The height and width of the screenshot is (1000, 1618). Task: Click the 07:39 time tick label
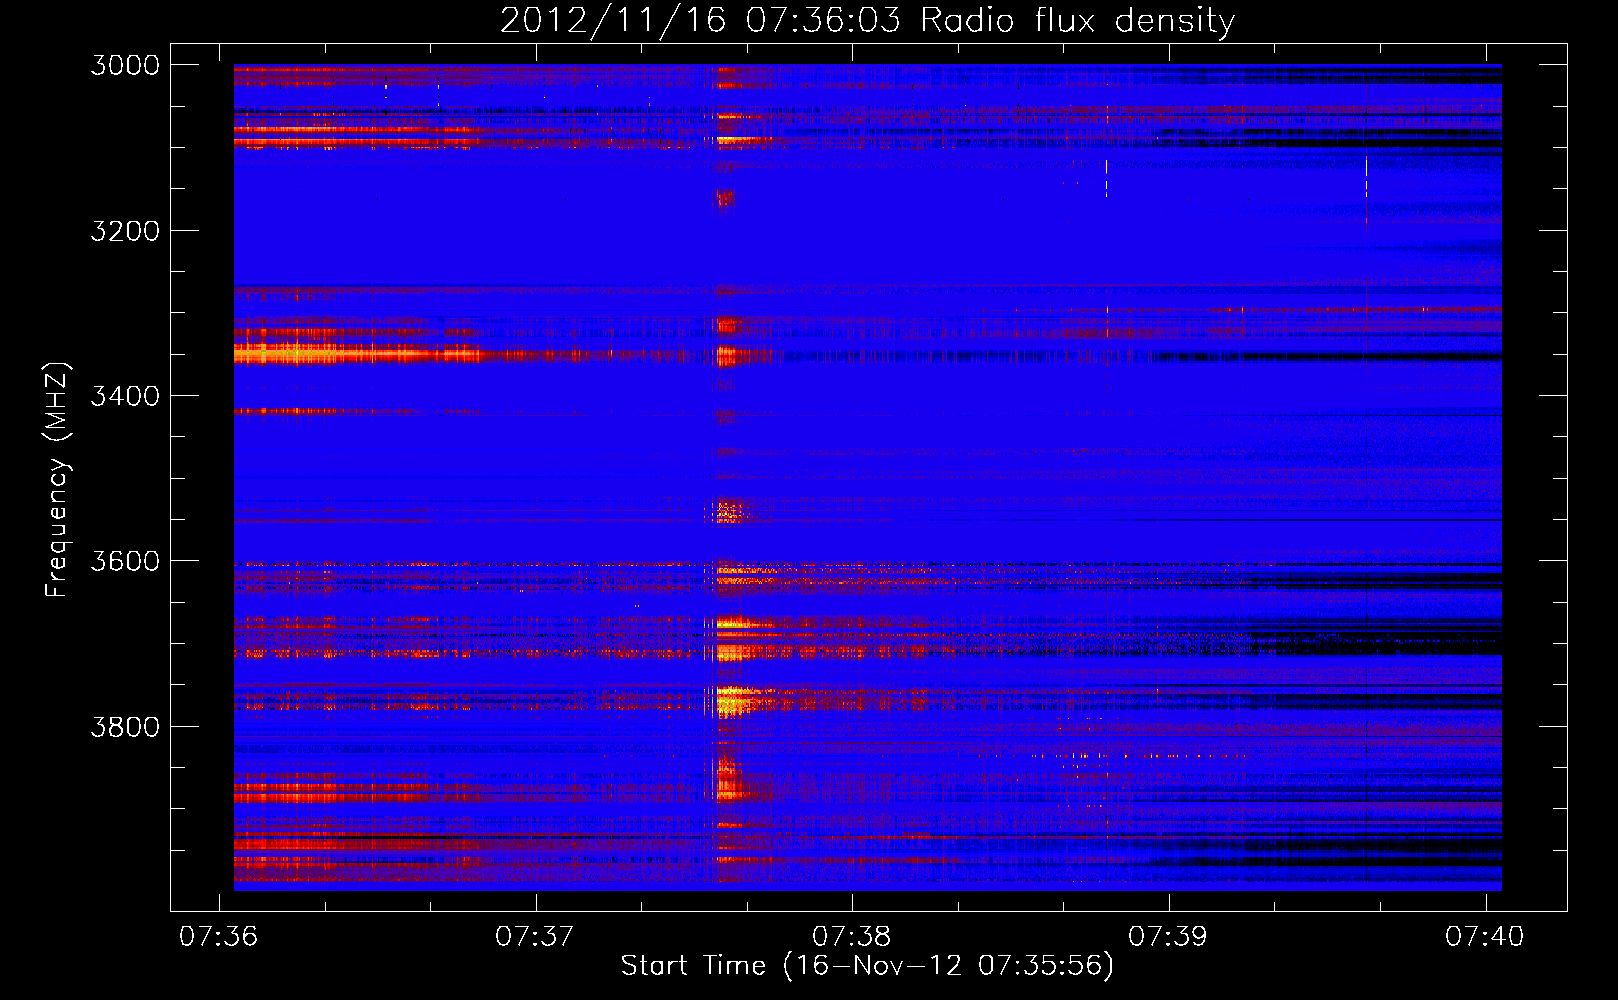1168,936
